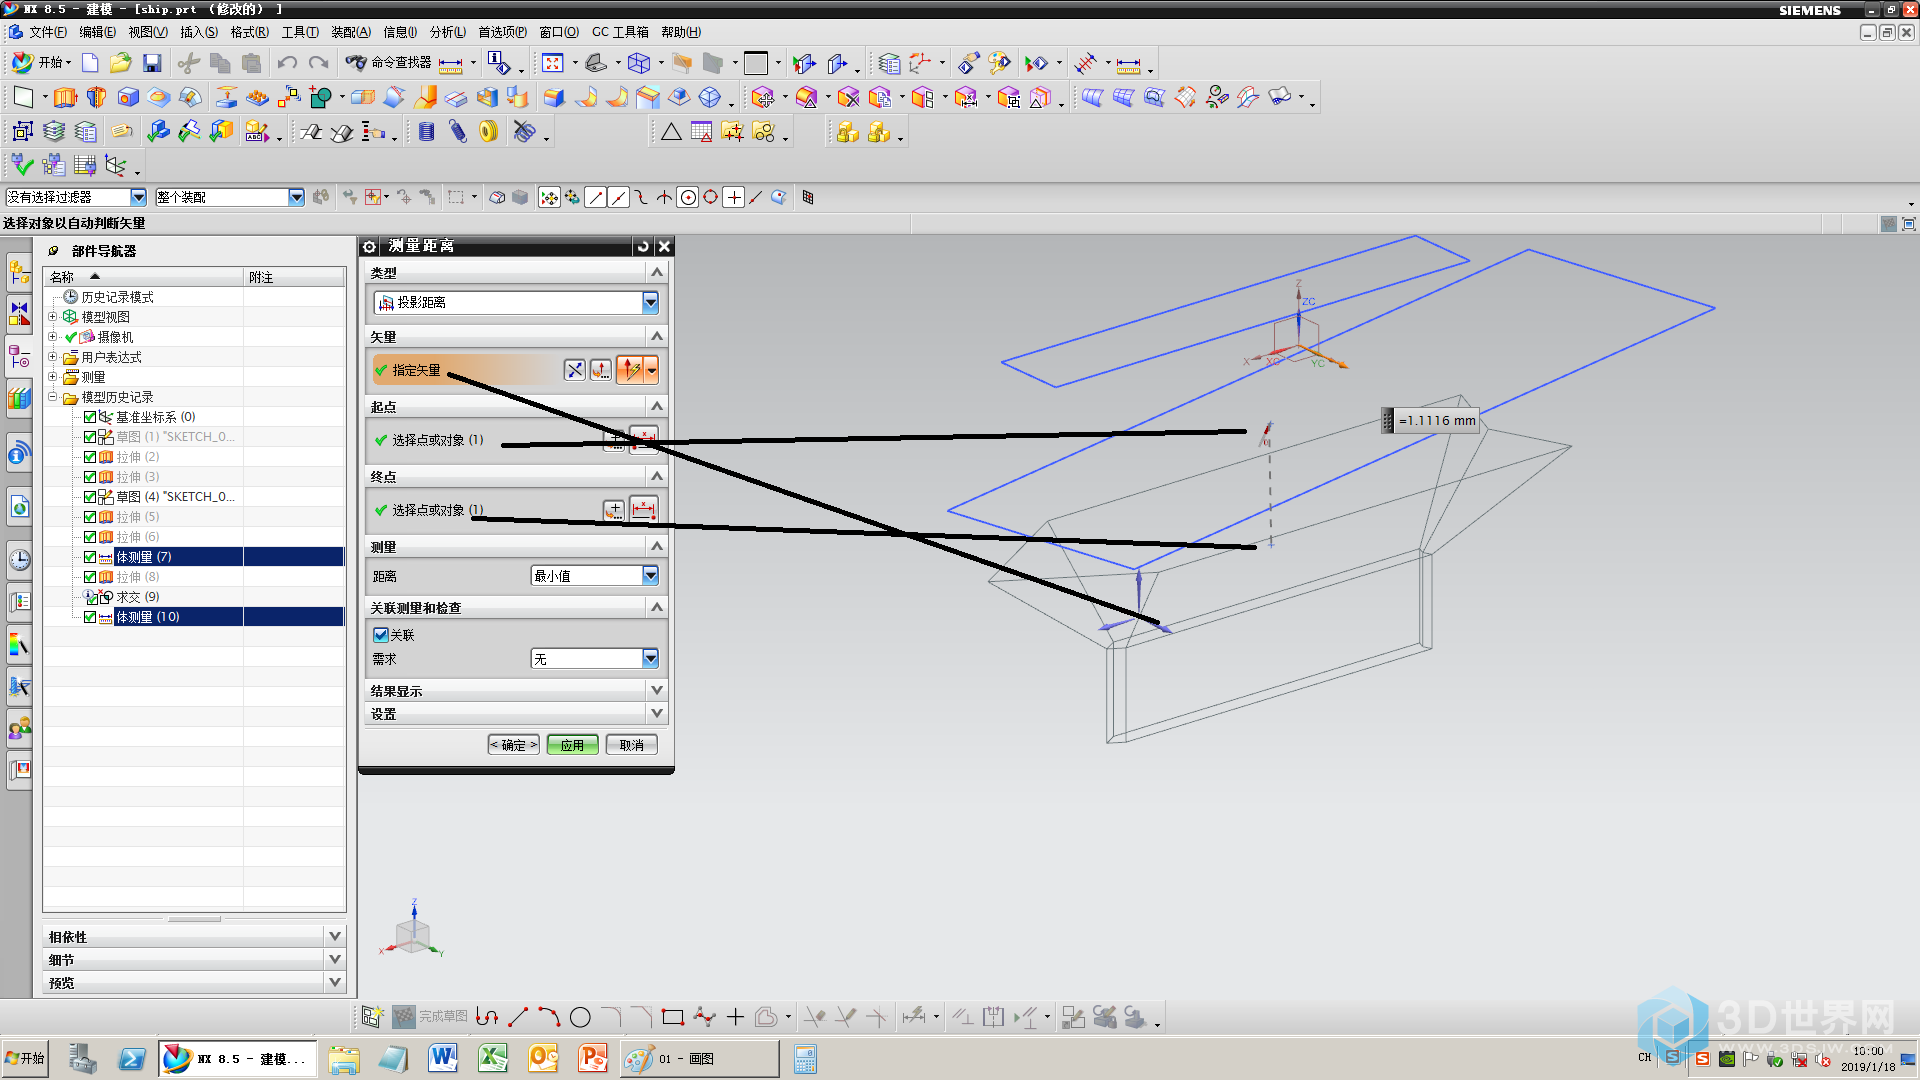This screenshot has height=1080, width=1920.
Task: Expand the 结果显示 section
Action: point(516,691)
